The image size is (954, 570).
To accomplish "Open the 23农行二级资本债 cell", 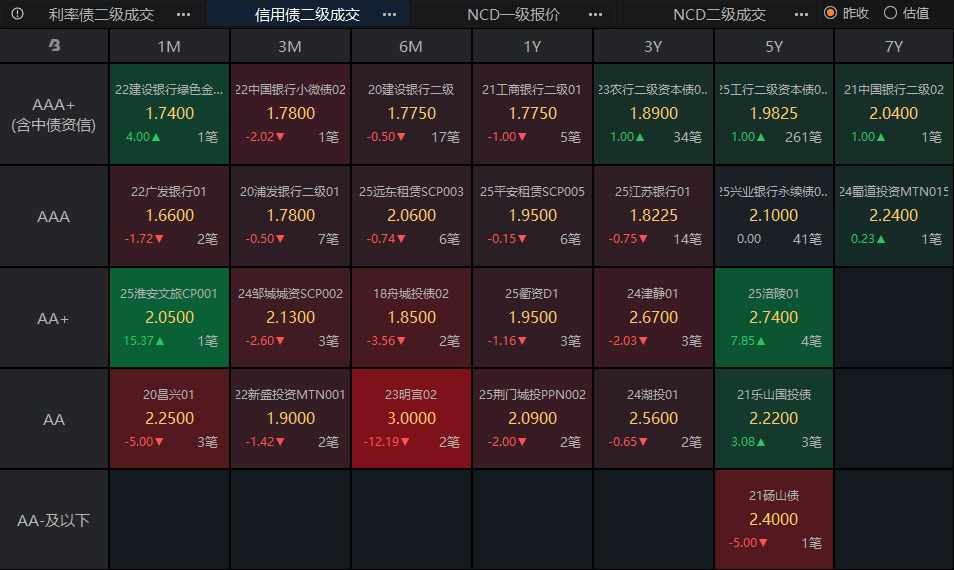I will [x=653, y=114].
